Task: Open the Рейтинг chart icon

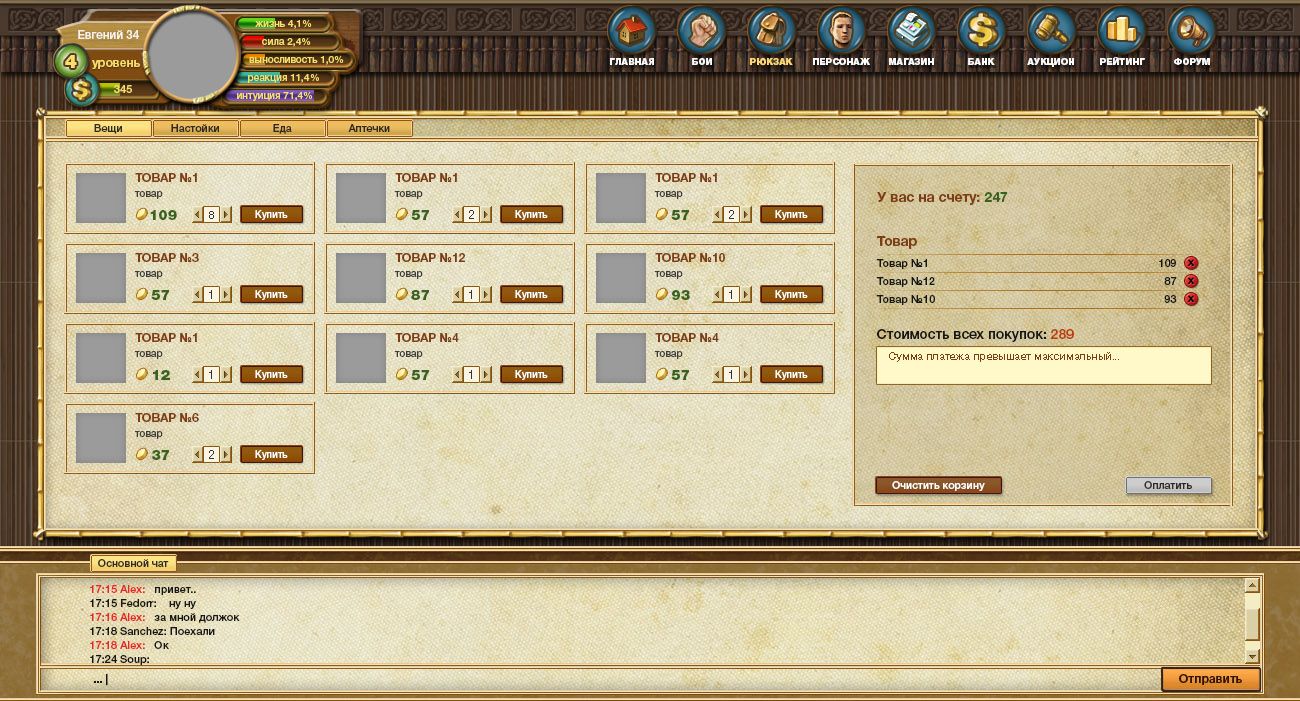Action: coord(1121,32)
